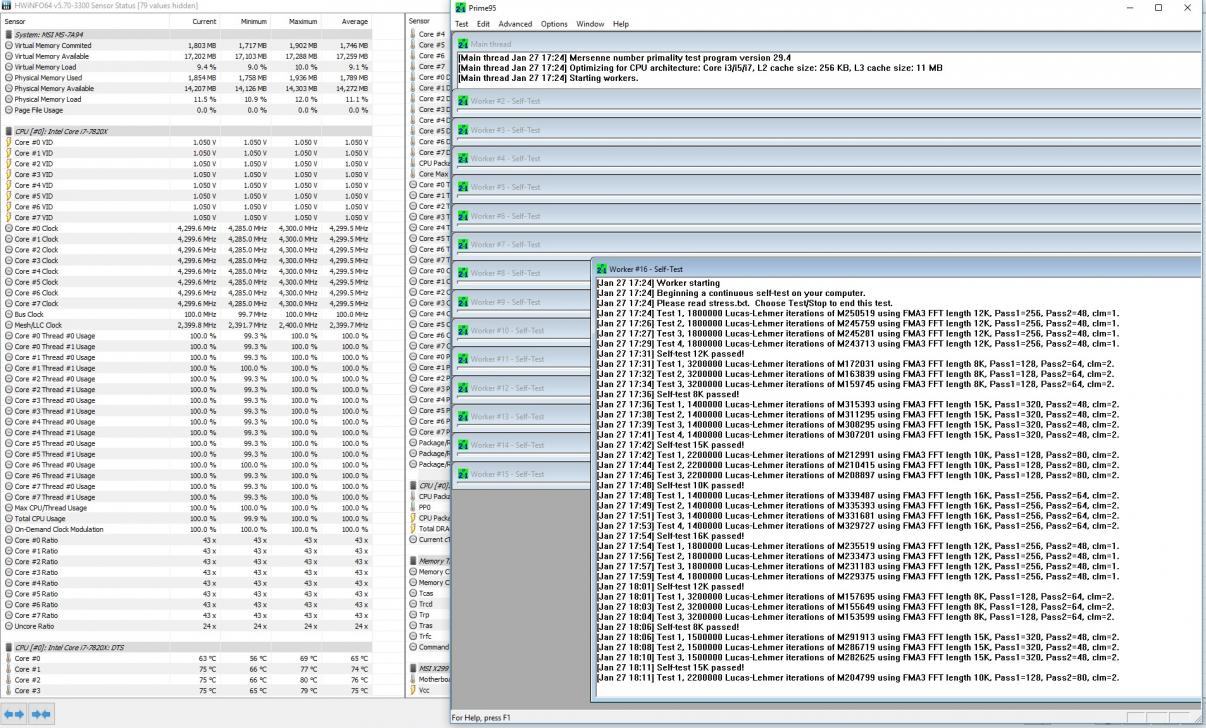The width and height of the screenshot is (1206, 728).
Task: Select the Max CPU/Thread Usage row
Action: 186,507
